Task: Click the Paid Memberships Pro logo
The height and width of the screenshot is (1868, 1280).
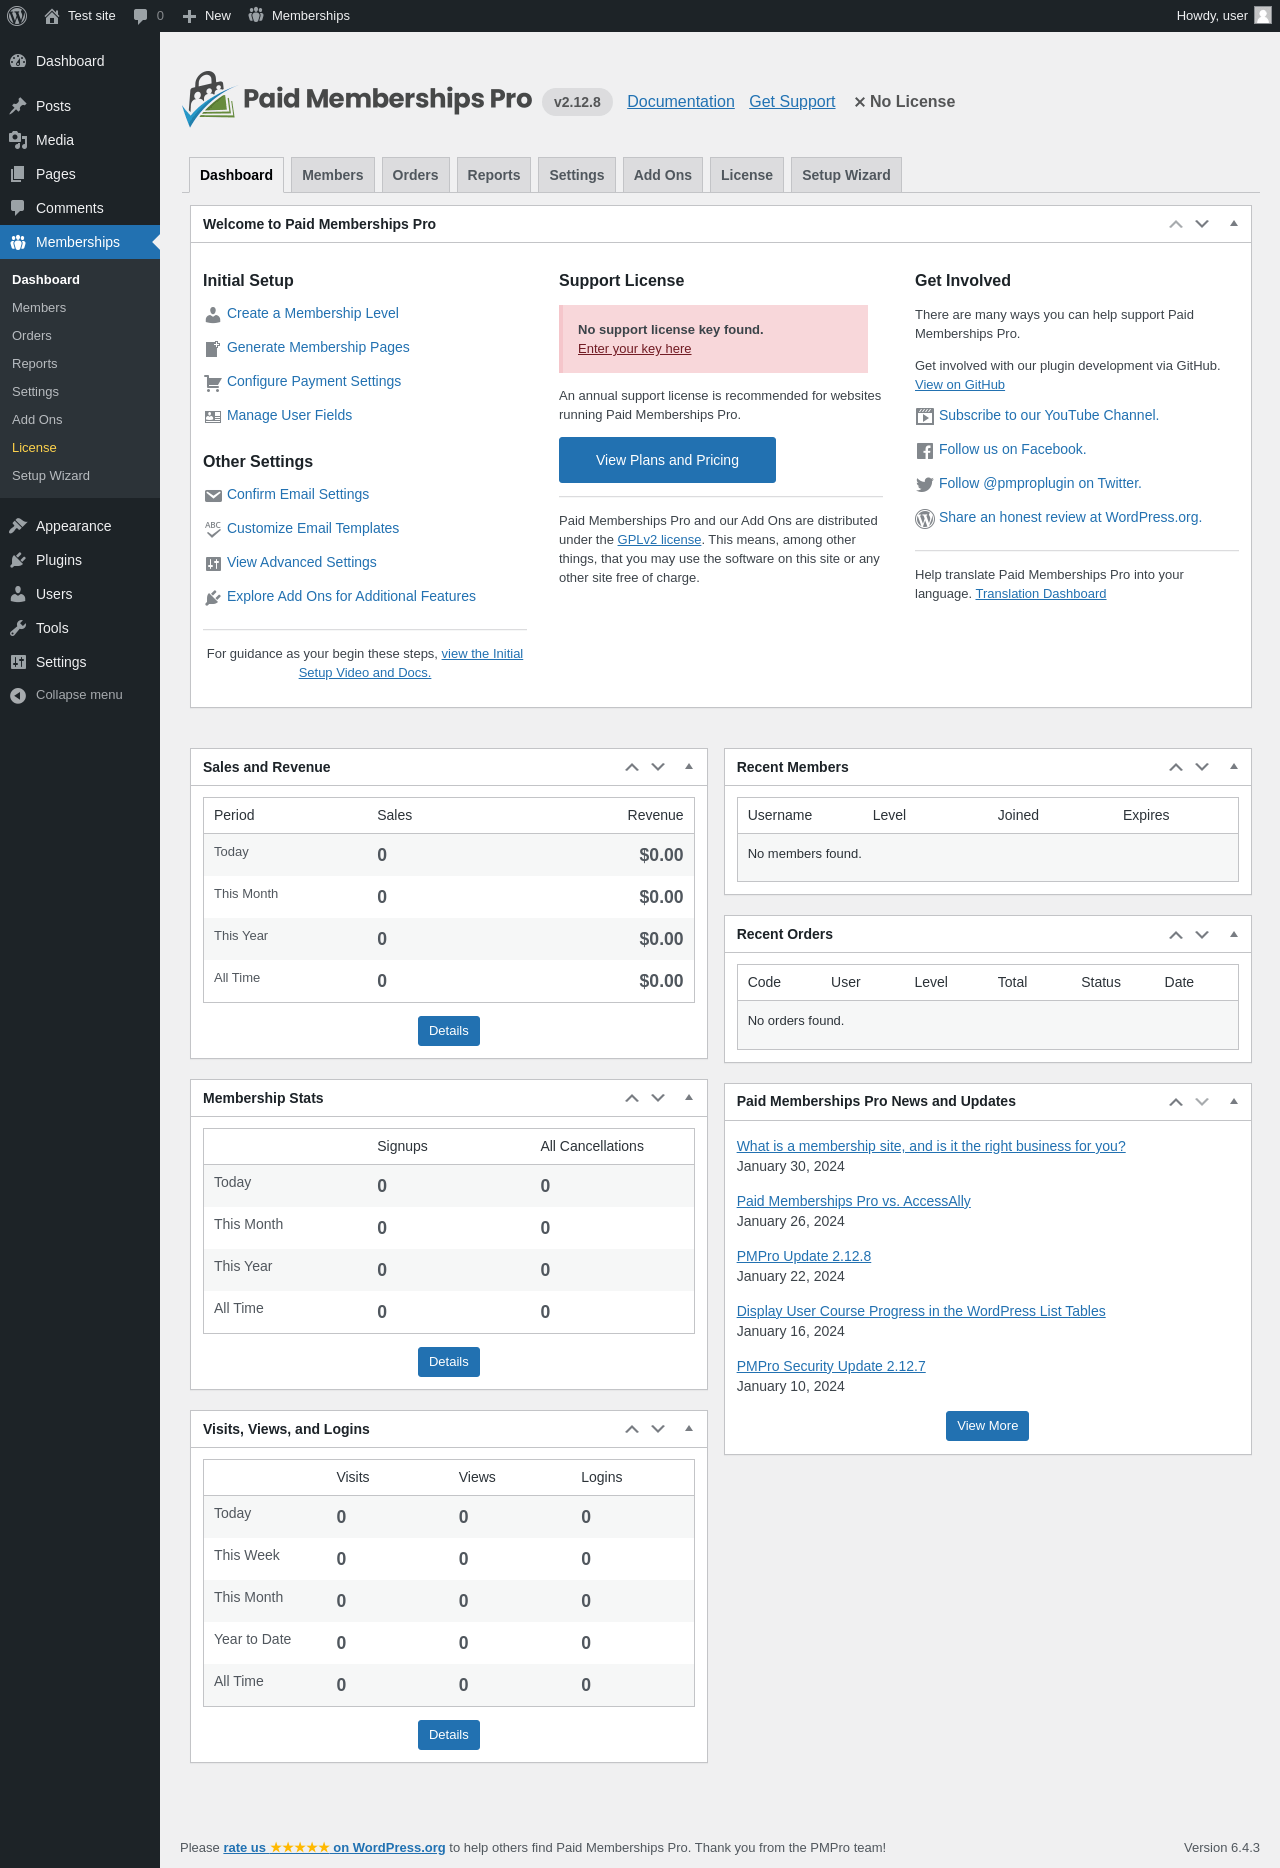Action: click(x=357, y=99)
